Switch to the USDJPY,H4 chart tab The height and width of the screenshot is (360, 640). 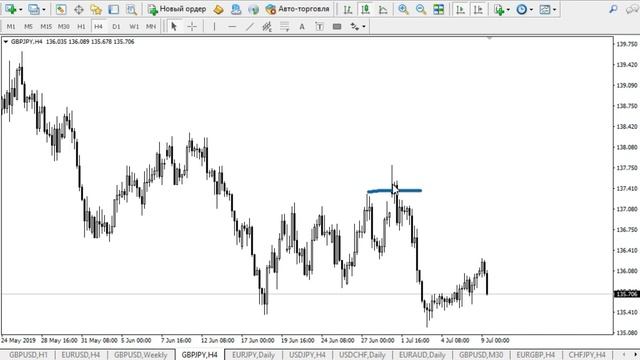click(x=307, y=355)
